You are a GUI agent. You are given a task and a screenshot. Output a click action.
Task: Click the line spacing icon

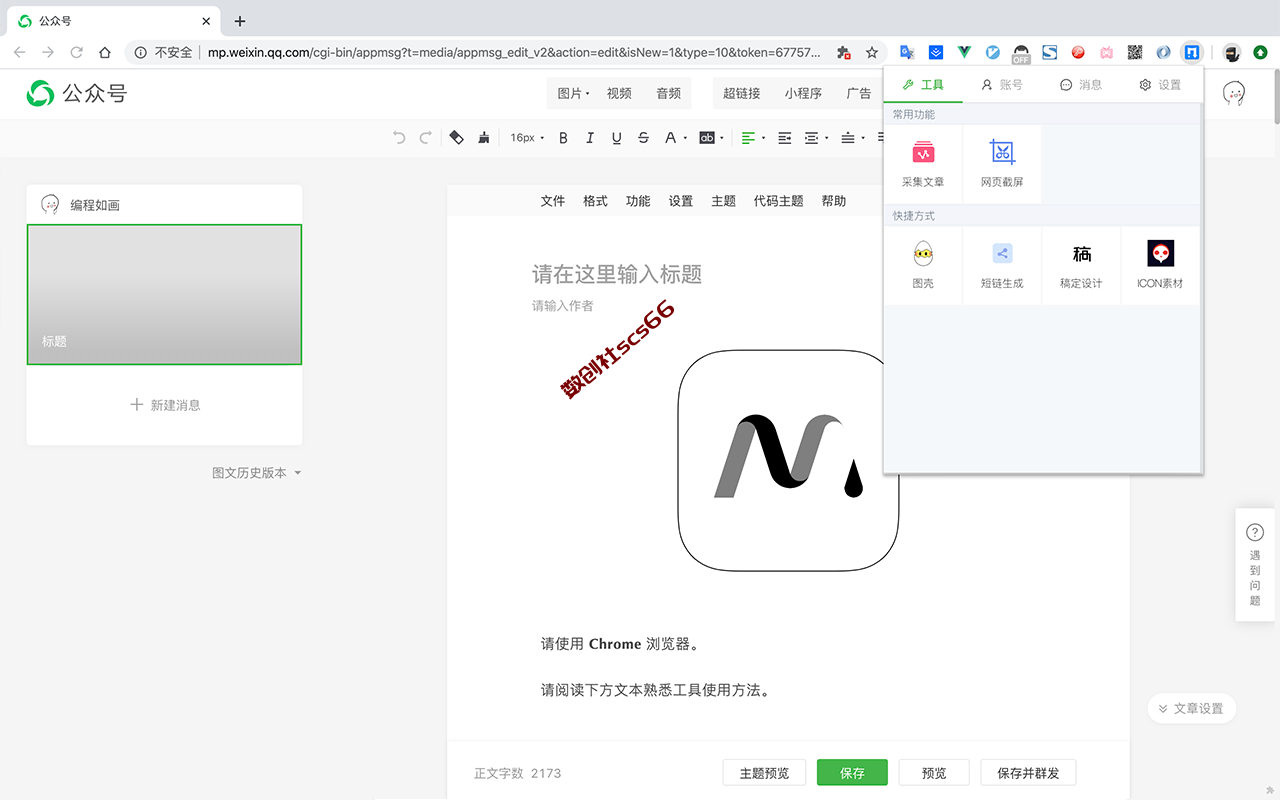point(848,138)
